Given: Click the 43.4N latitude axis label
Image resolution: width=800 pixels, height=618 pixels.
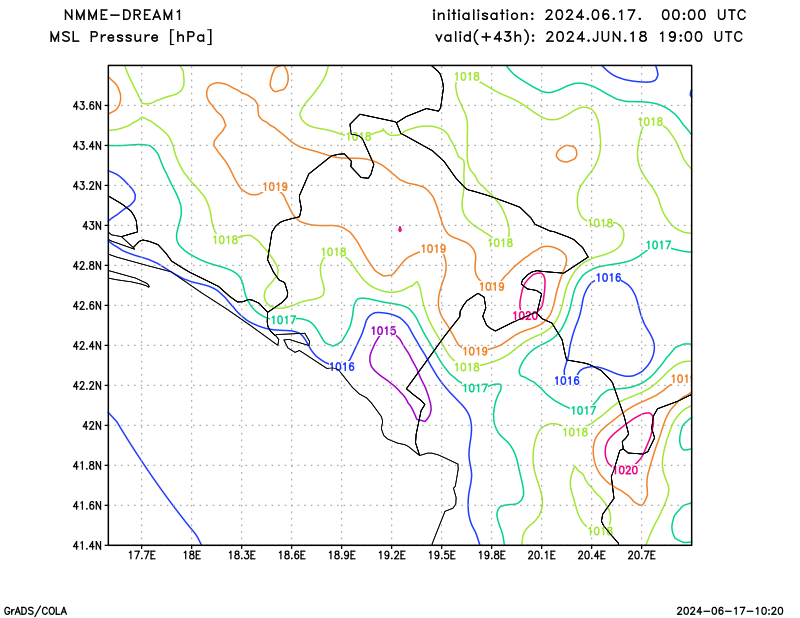Looking at the screenshot, I should coord(87,146).
